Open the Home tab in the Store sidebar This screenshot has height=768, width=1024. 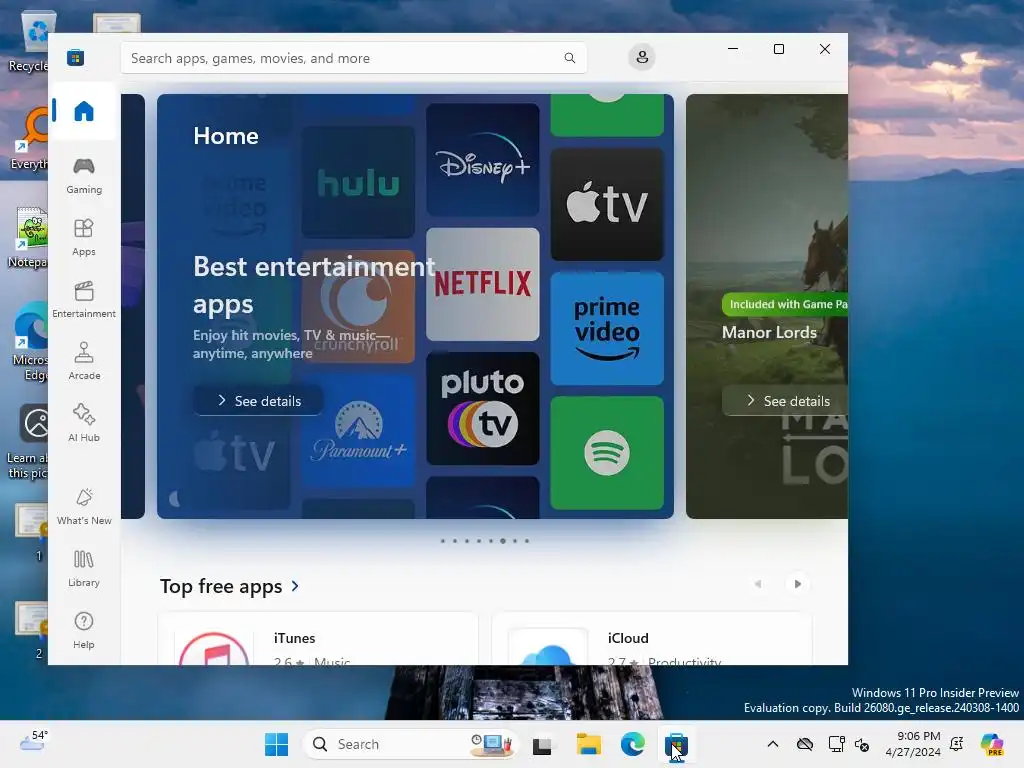pos(84,110)
